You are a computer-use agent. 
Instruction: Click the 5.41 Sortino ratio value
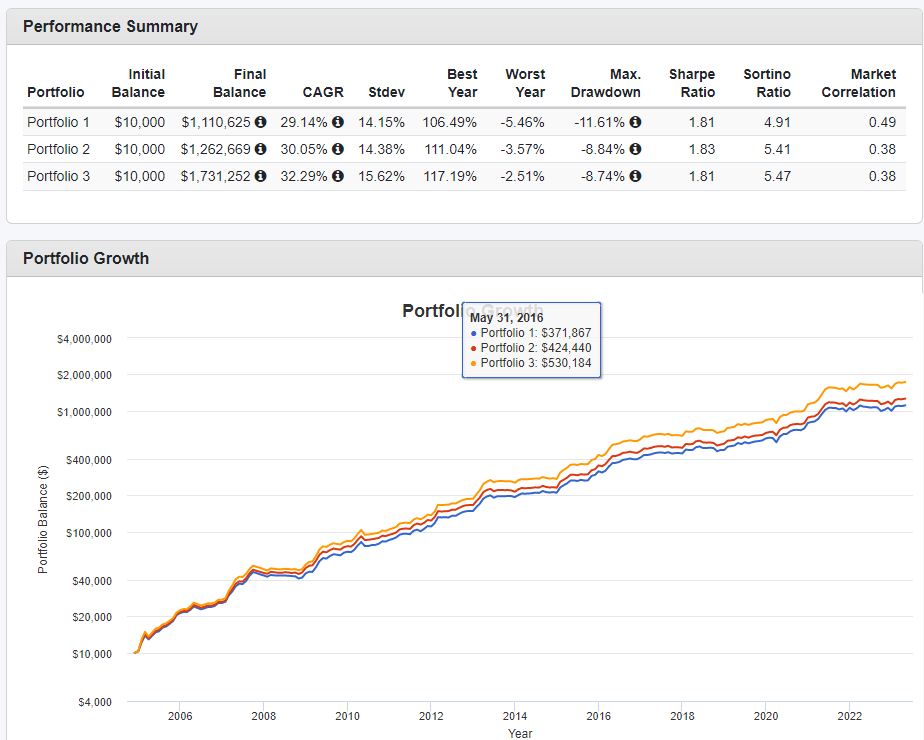tap(777, 150)
